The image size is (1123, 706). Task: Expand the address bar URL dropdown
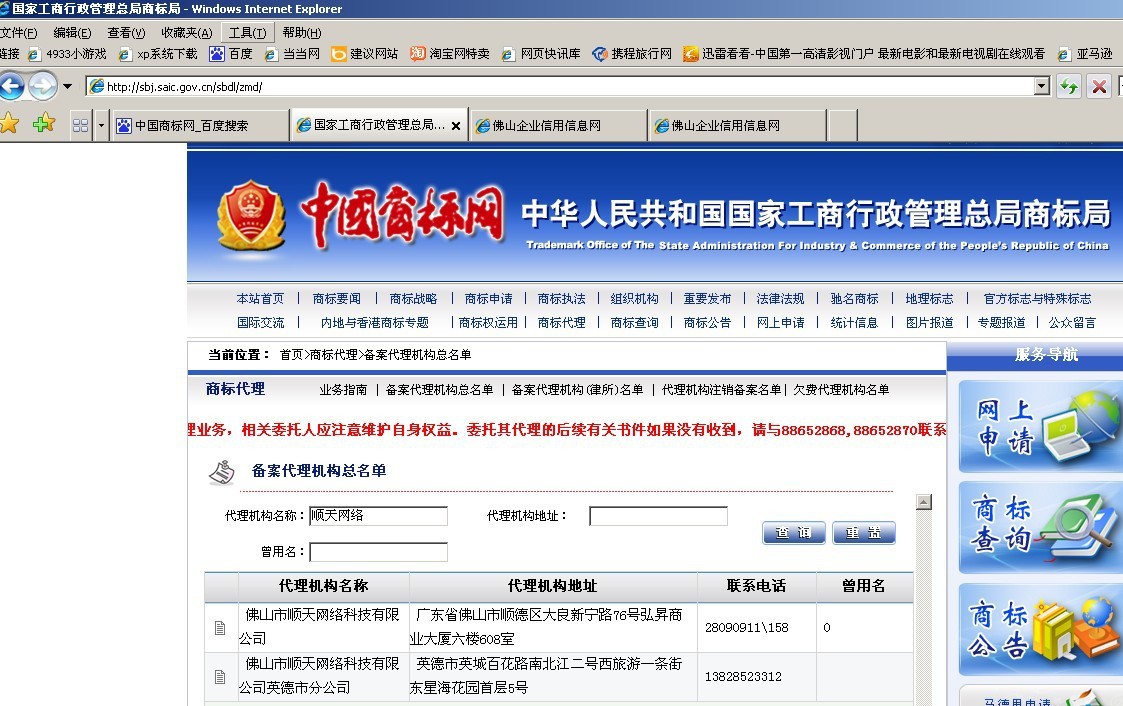click(1042, 87)
